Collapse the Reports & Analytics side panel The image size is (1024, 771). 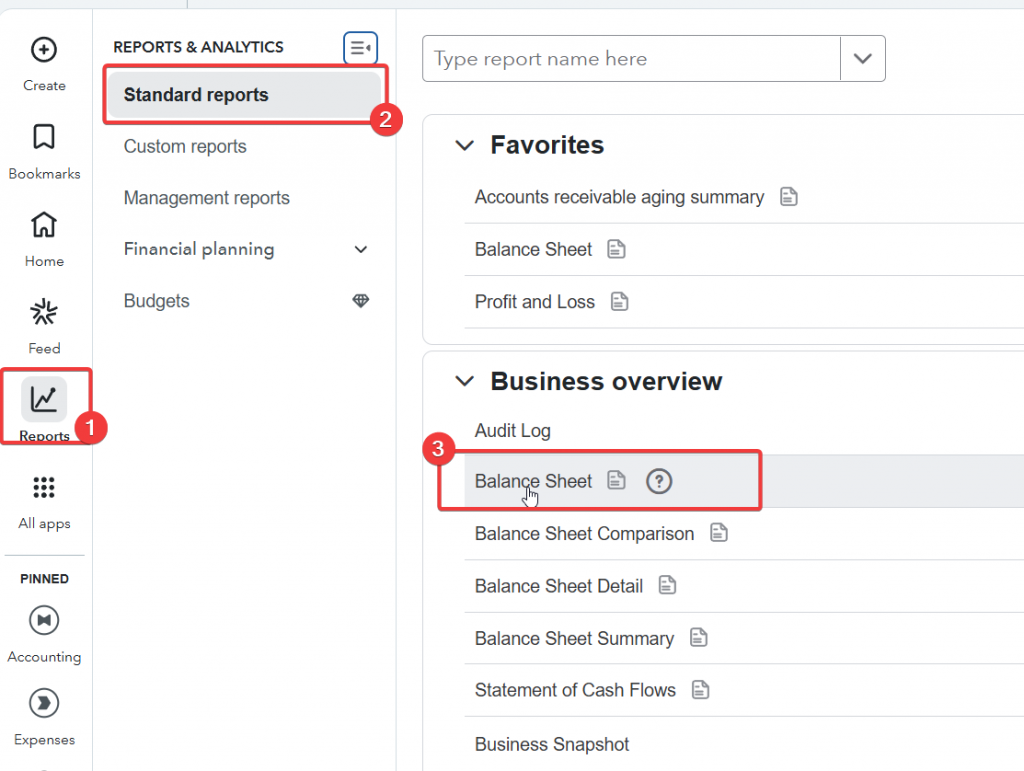360,47
